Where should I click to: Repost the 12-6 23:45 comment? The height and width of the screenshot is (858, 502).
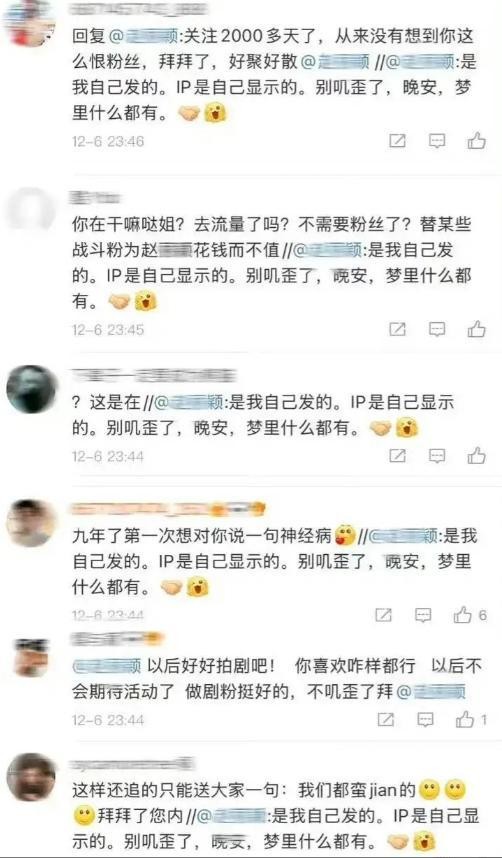(397, 329)
